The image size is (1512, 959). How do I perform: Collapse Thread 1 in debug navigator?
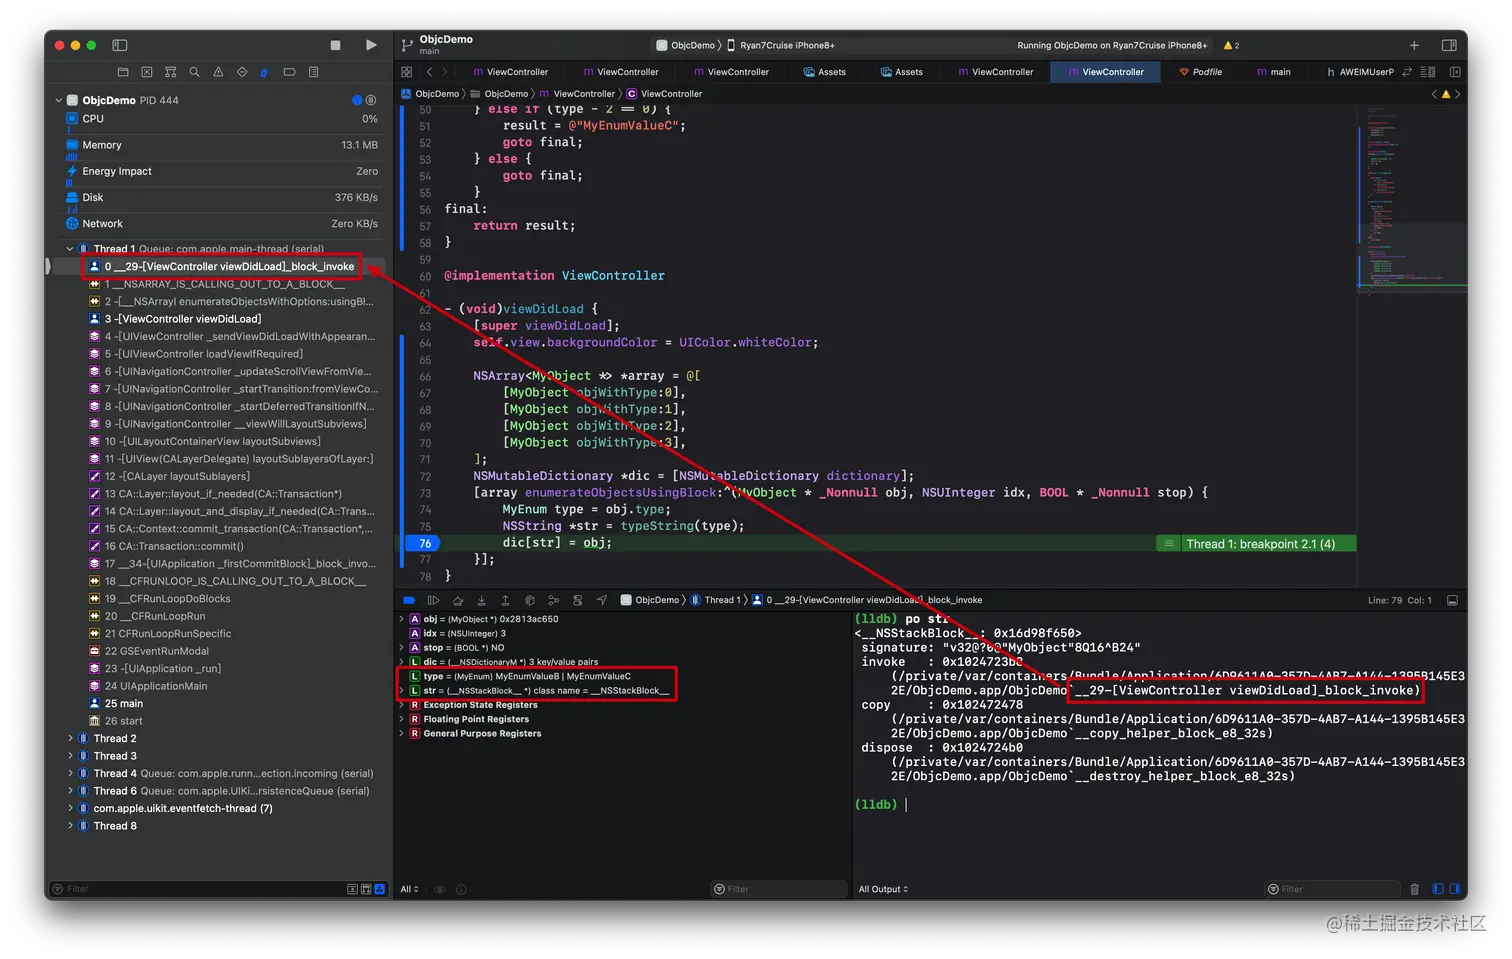pos(70,249)
